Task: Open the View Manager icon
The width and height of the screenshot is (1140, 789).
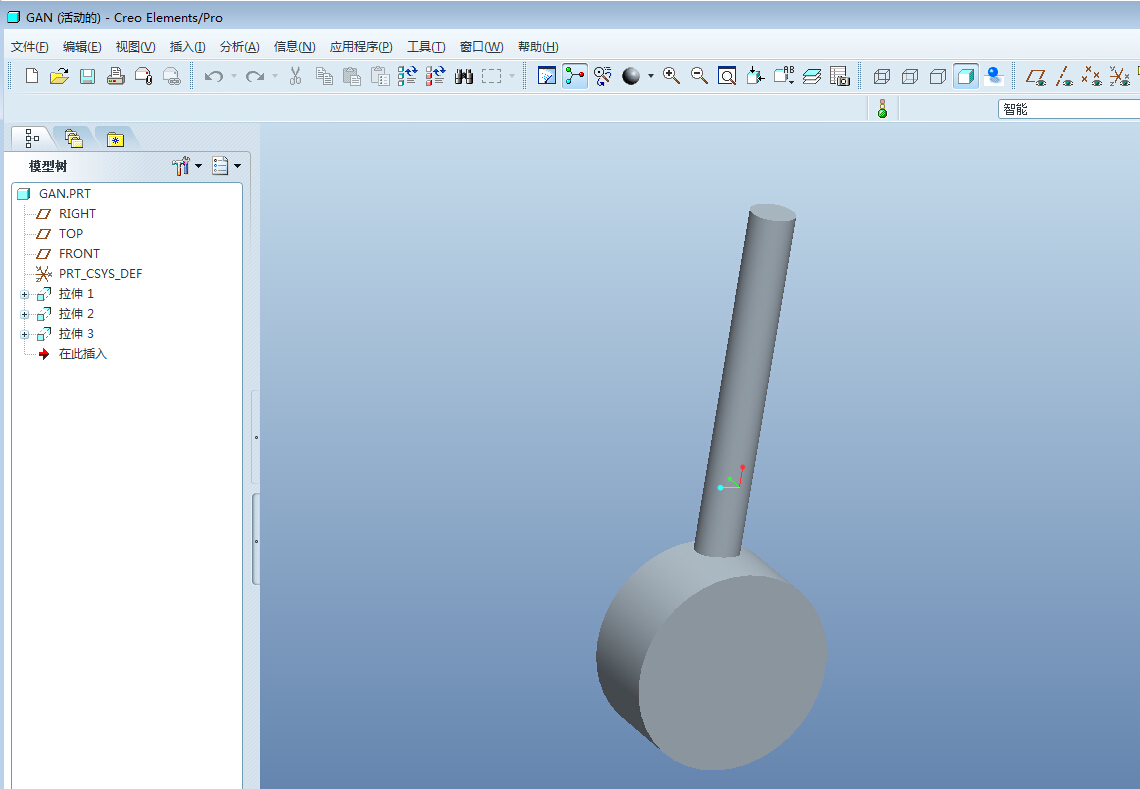Action: 840,76
